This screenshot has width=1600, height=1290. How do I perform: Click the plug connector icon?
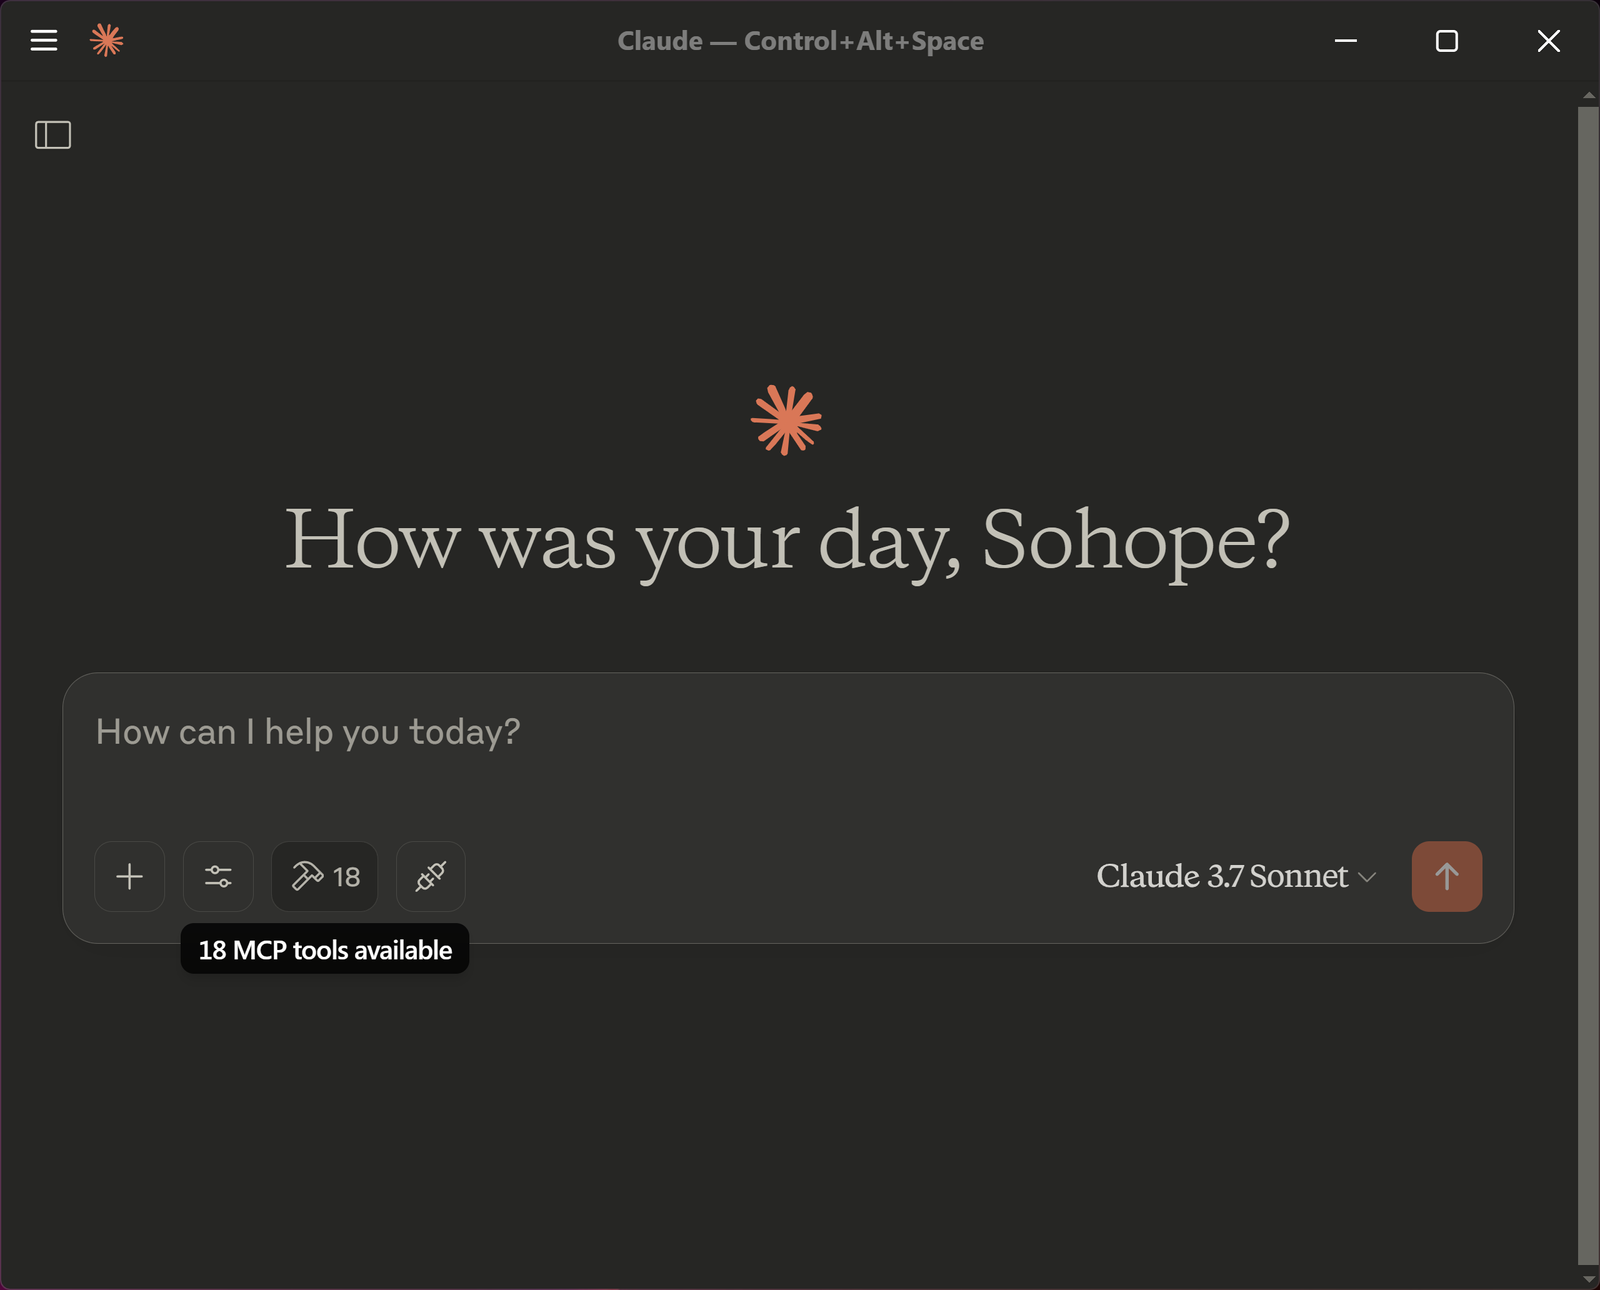coord(431,877)
